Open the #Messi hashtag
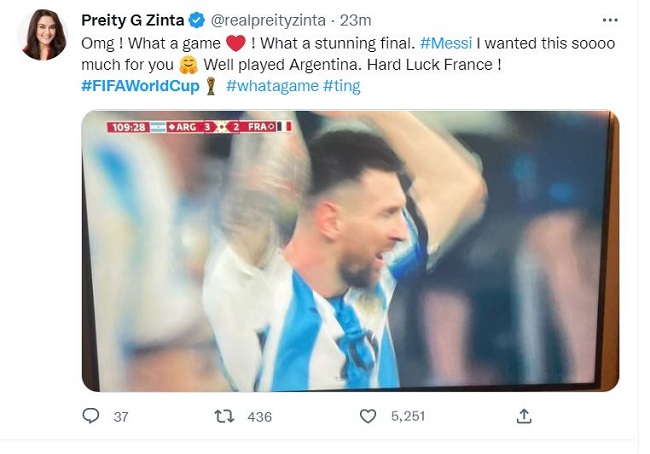Viewport: 650px width, 454px height. point(446,42)
